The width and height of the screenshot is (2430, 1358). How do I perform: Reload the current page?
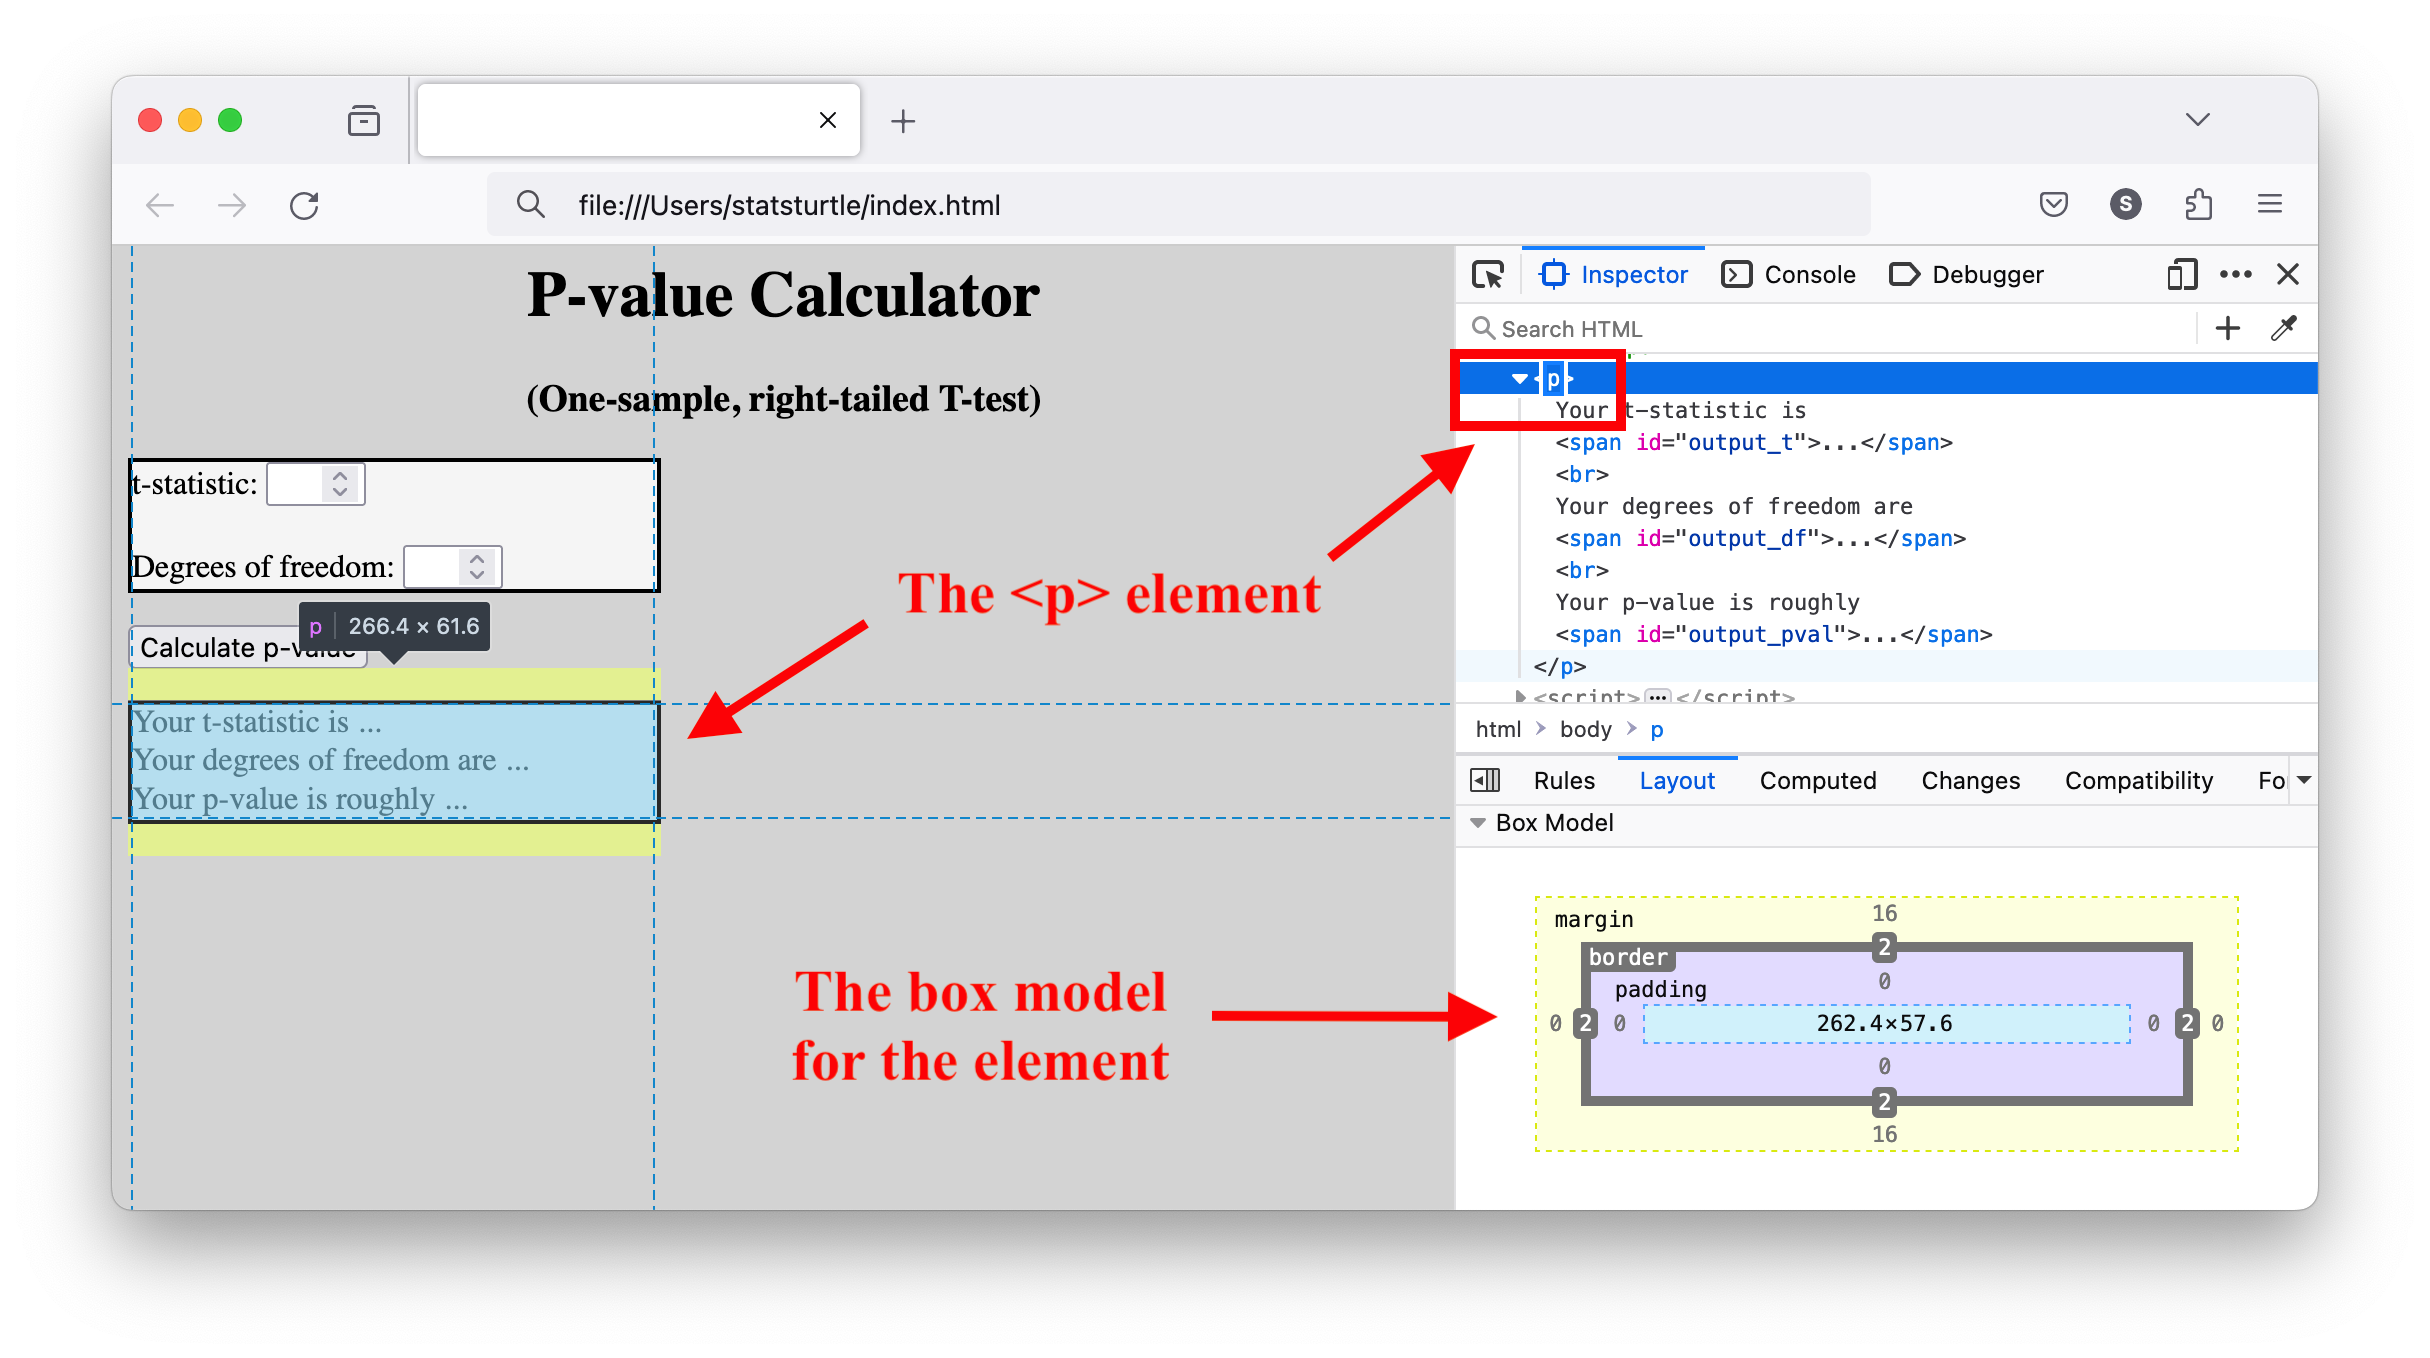[304, 206]
